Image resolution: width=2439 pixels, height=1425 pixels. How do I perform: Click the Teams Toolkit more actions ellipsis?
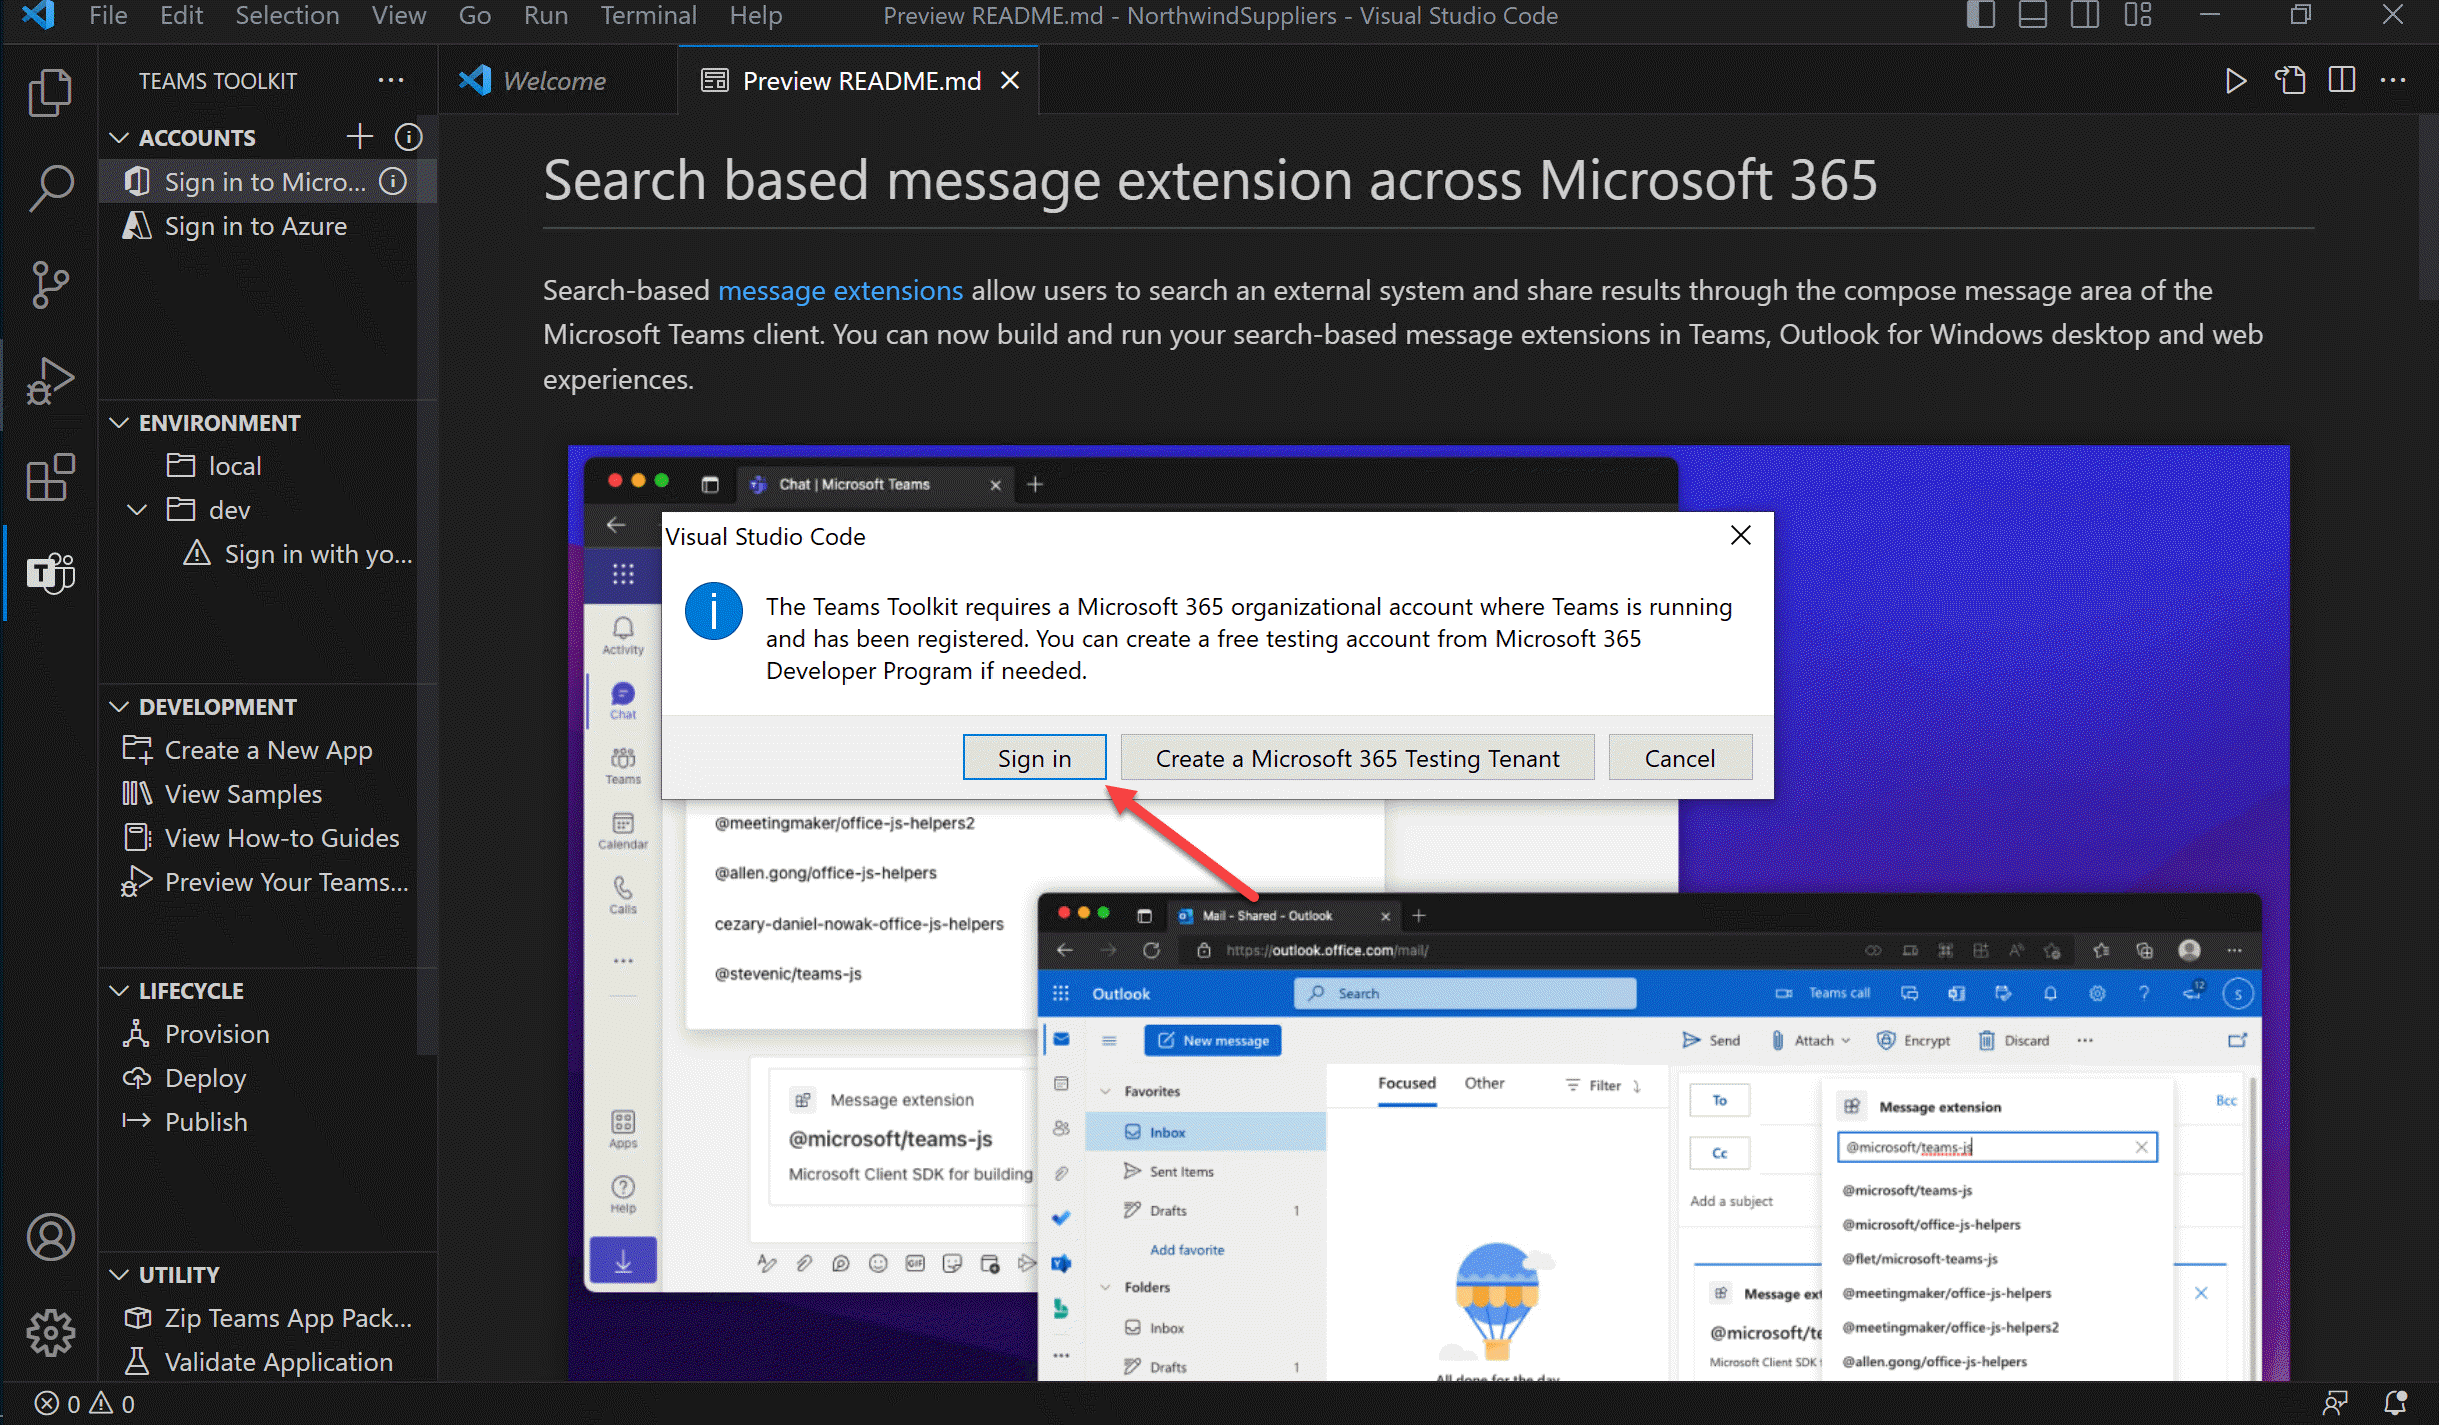point(391,81)
